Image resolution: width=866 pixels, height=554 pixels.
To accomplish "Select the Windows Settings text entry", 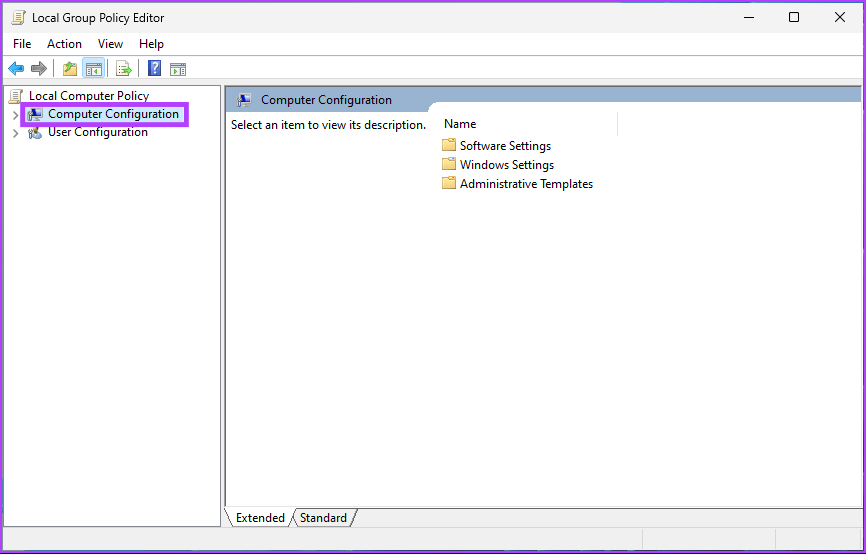I will (507, 165).
